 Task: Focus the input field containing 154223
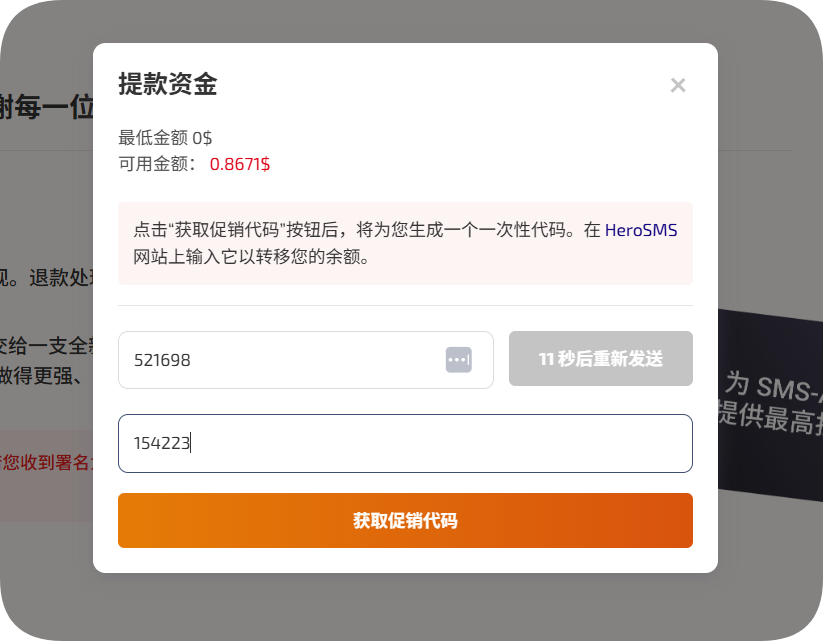[x=405, y=443]
